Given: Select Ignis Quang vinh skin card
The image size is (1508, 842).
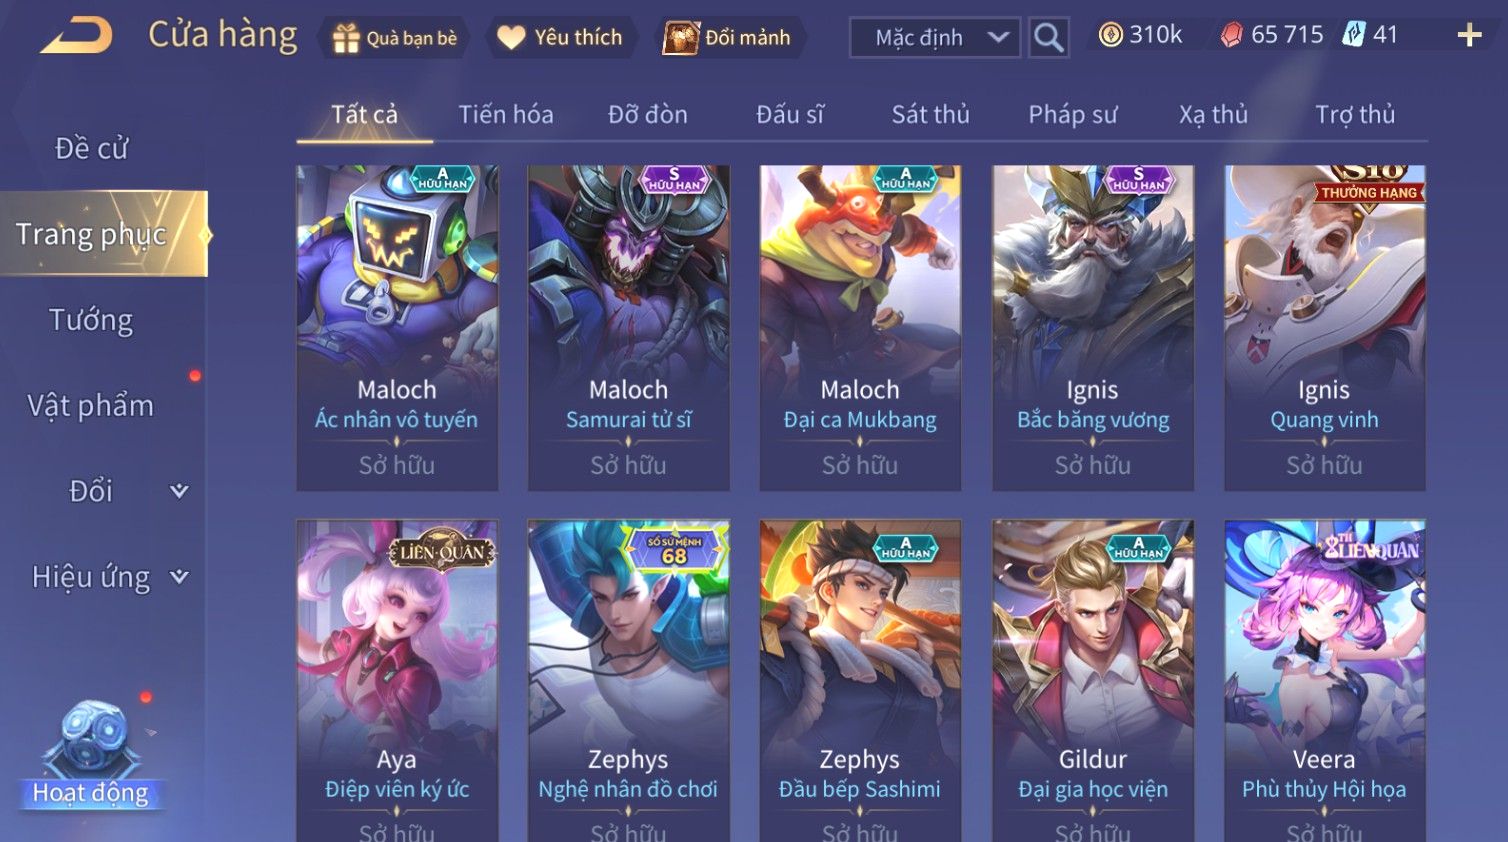Looking at the screenshot, I should point(1324,328).
